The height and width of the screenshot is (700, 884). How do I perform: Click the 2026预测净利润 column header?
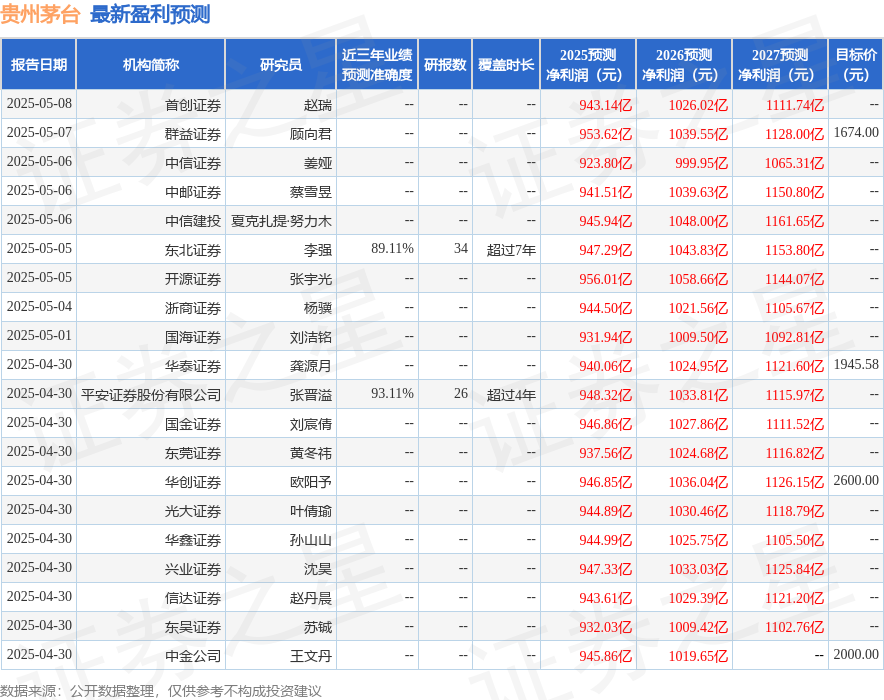[684, 64]
